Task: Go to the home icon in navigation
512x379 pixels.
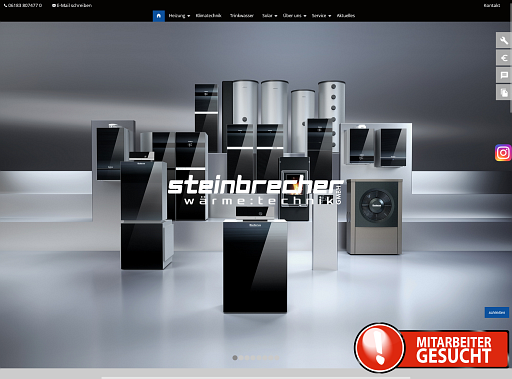Action: coord(159,16)
